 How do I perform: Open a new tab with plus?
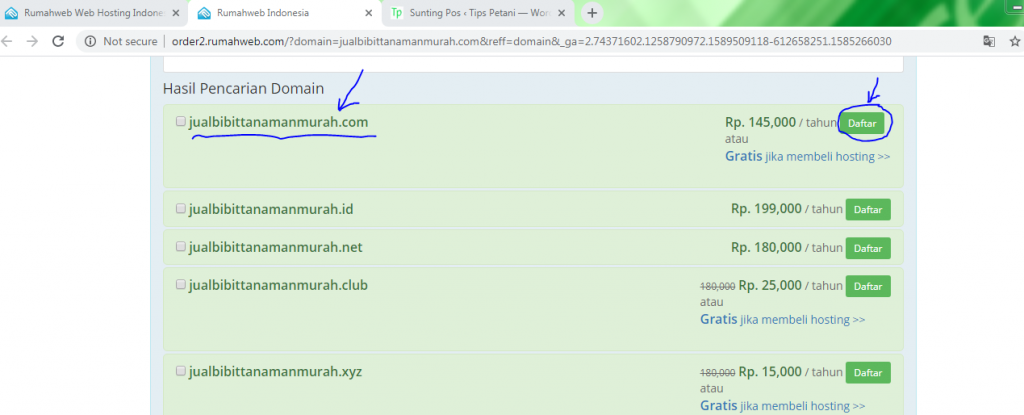pos(592,12)
